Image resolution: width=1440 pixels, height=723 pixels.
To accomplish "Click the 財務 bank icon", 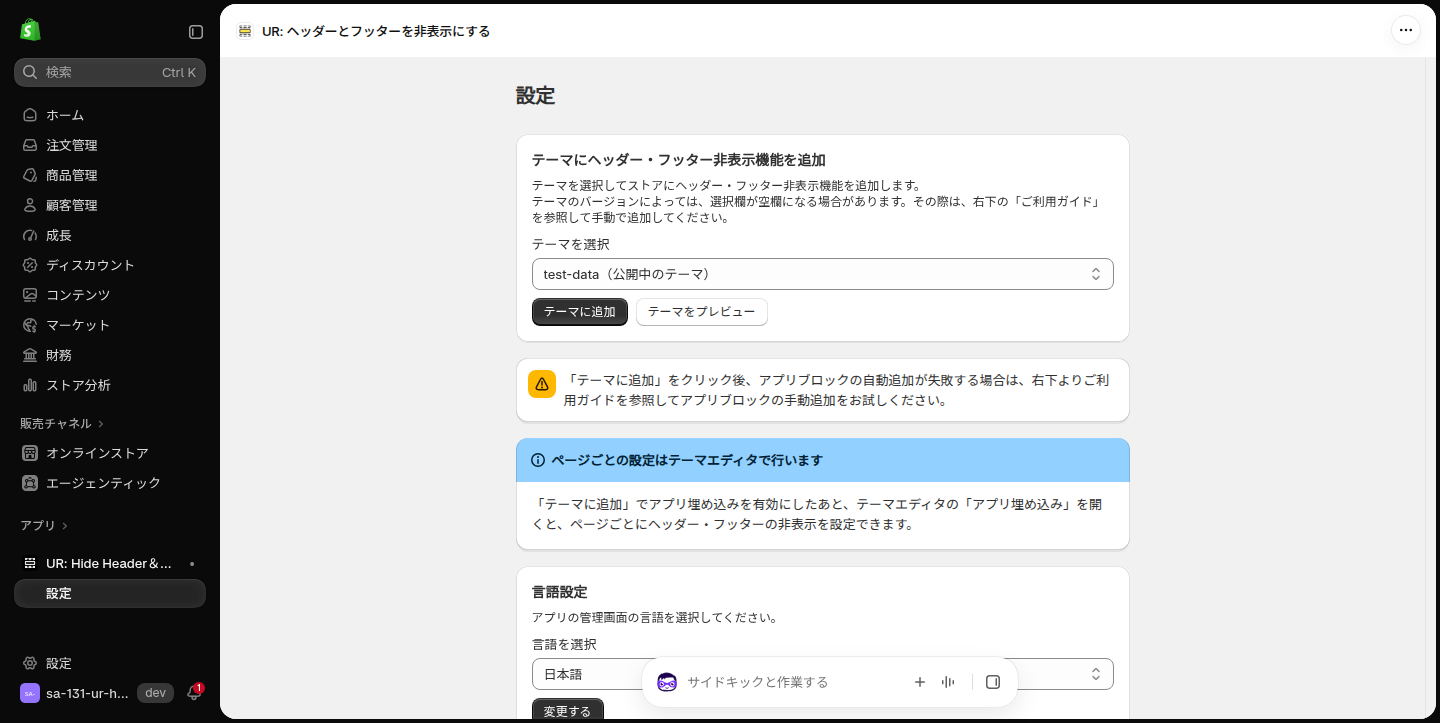I will coord(30,355).
